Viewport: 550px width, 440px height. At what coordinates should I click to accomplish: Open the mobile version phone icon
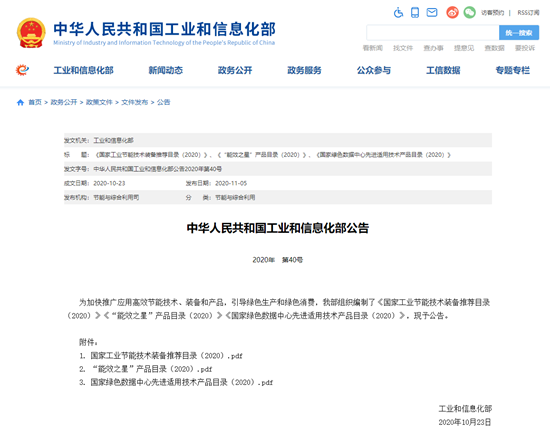415,13
